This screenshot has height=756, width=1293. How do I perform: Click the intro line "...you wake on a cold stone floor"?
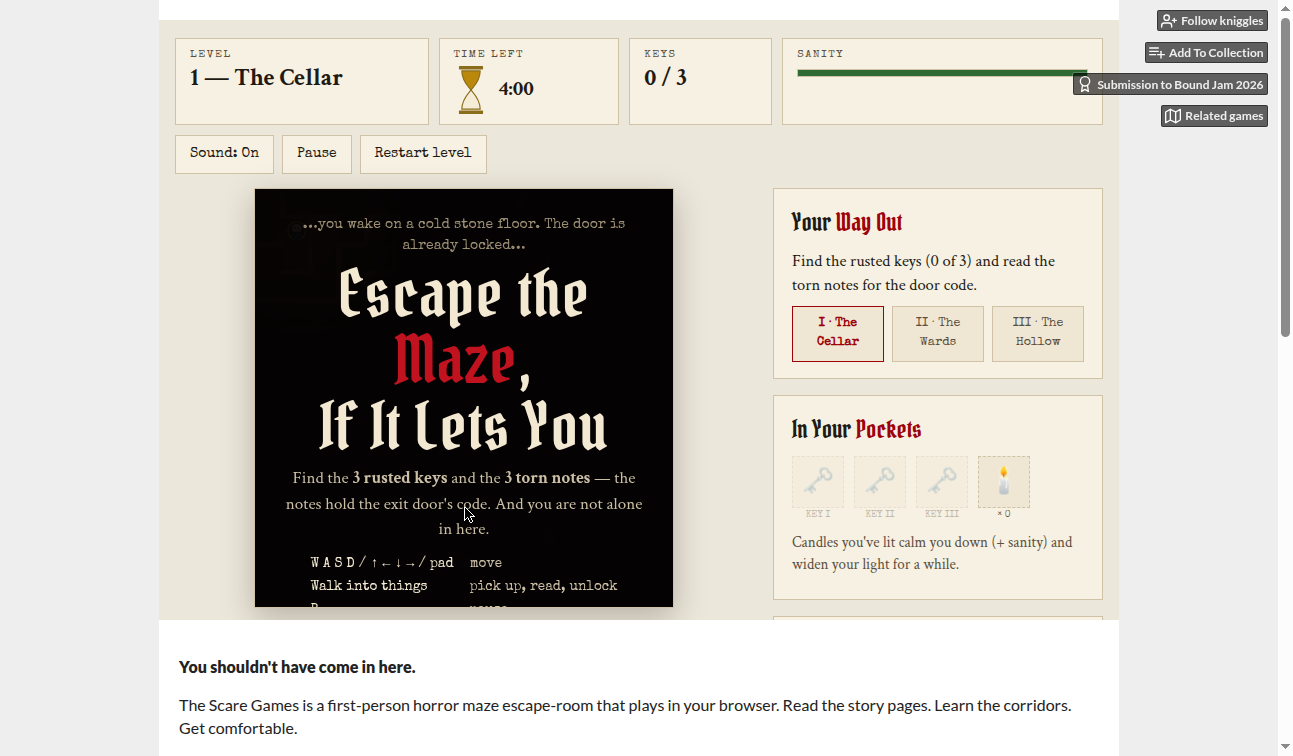click(464, 234)
